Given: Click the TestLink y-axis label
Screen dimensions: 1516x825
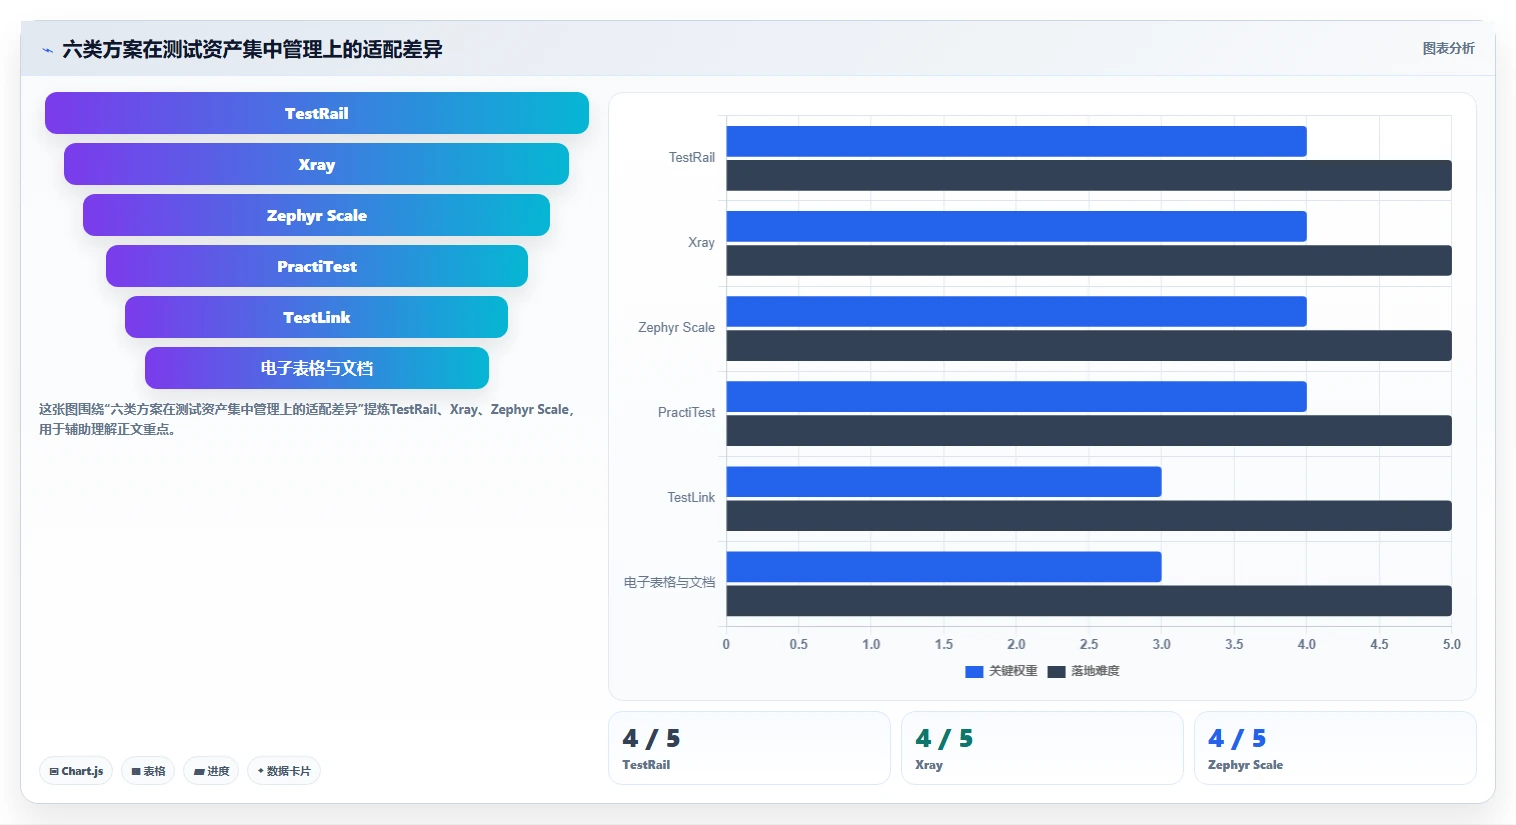Looking at the screenshot, I should [x=691, y=497].
